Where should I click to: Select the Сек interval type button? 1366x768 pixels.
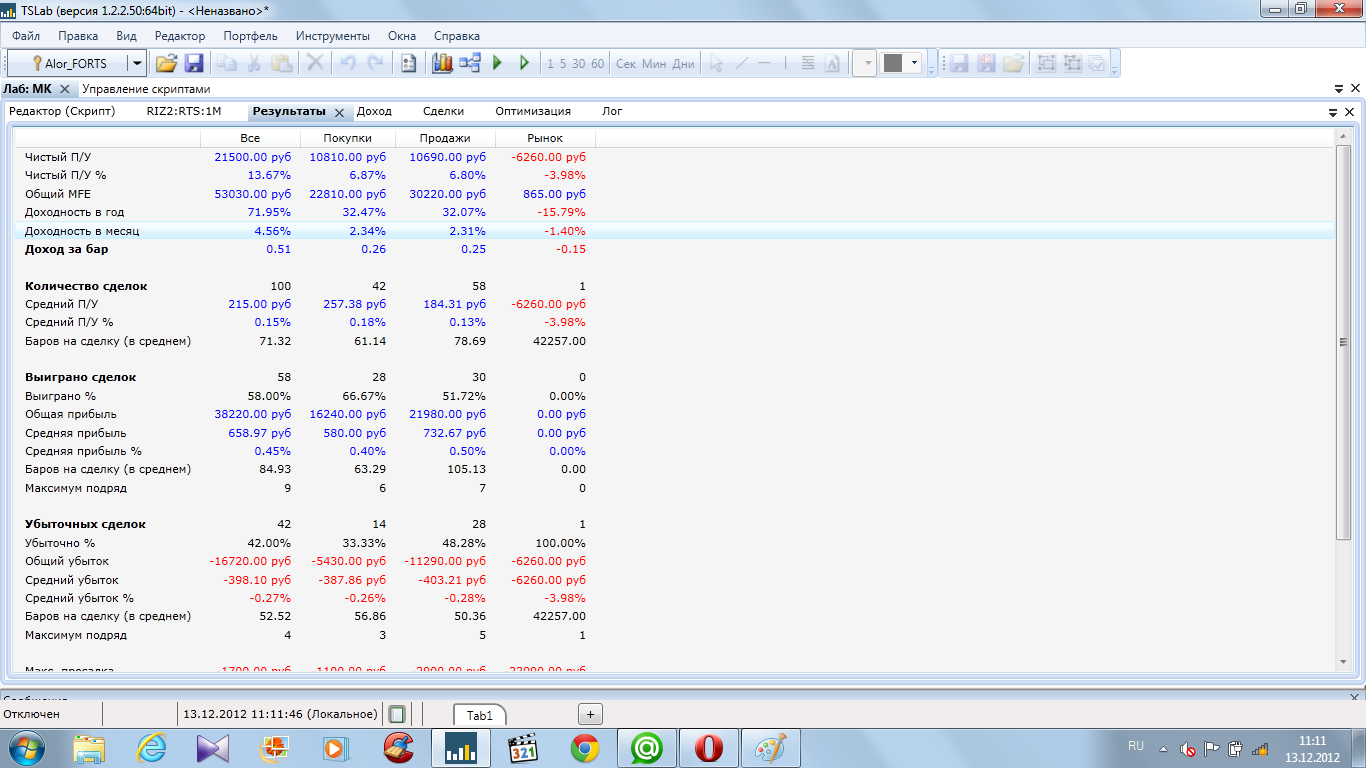626,64
